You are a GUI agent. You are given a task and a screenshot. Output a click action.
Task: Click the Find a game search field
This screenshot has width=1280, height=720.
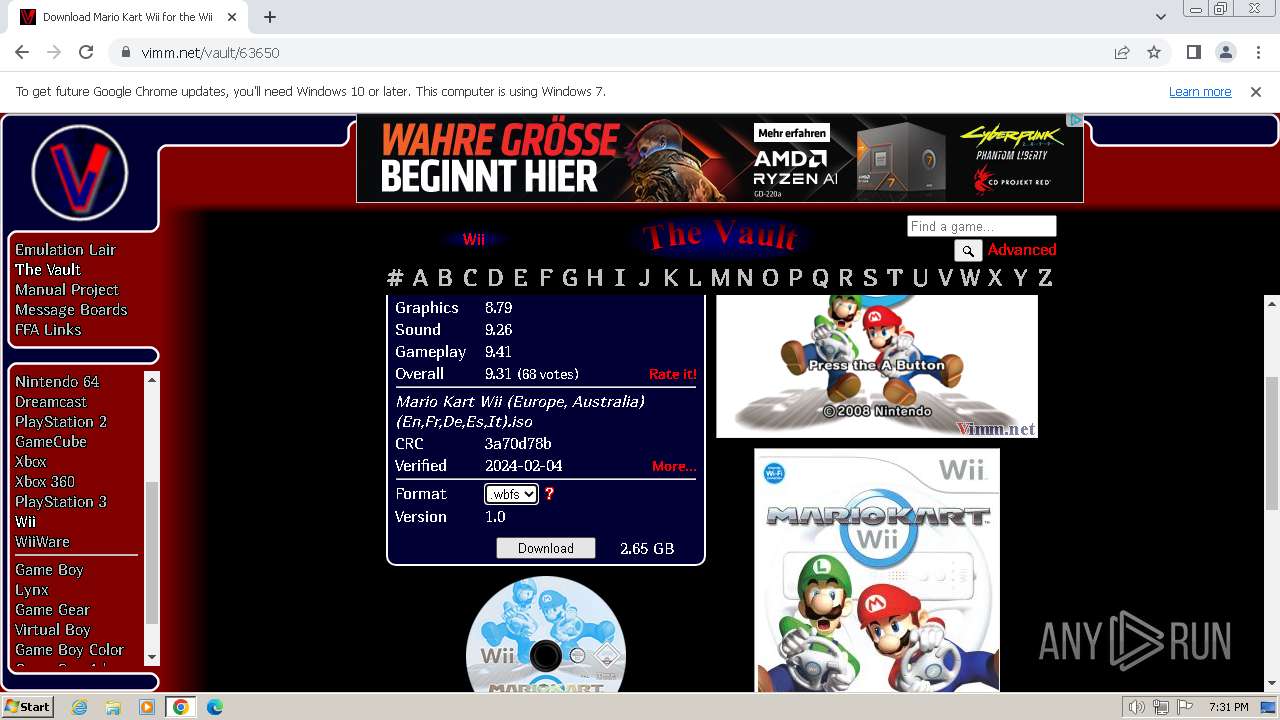point(981,226)
